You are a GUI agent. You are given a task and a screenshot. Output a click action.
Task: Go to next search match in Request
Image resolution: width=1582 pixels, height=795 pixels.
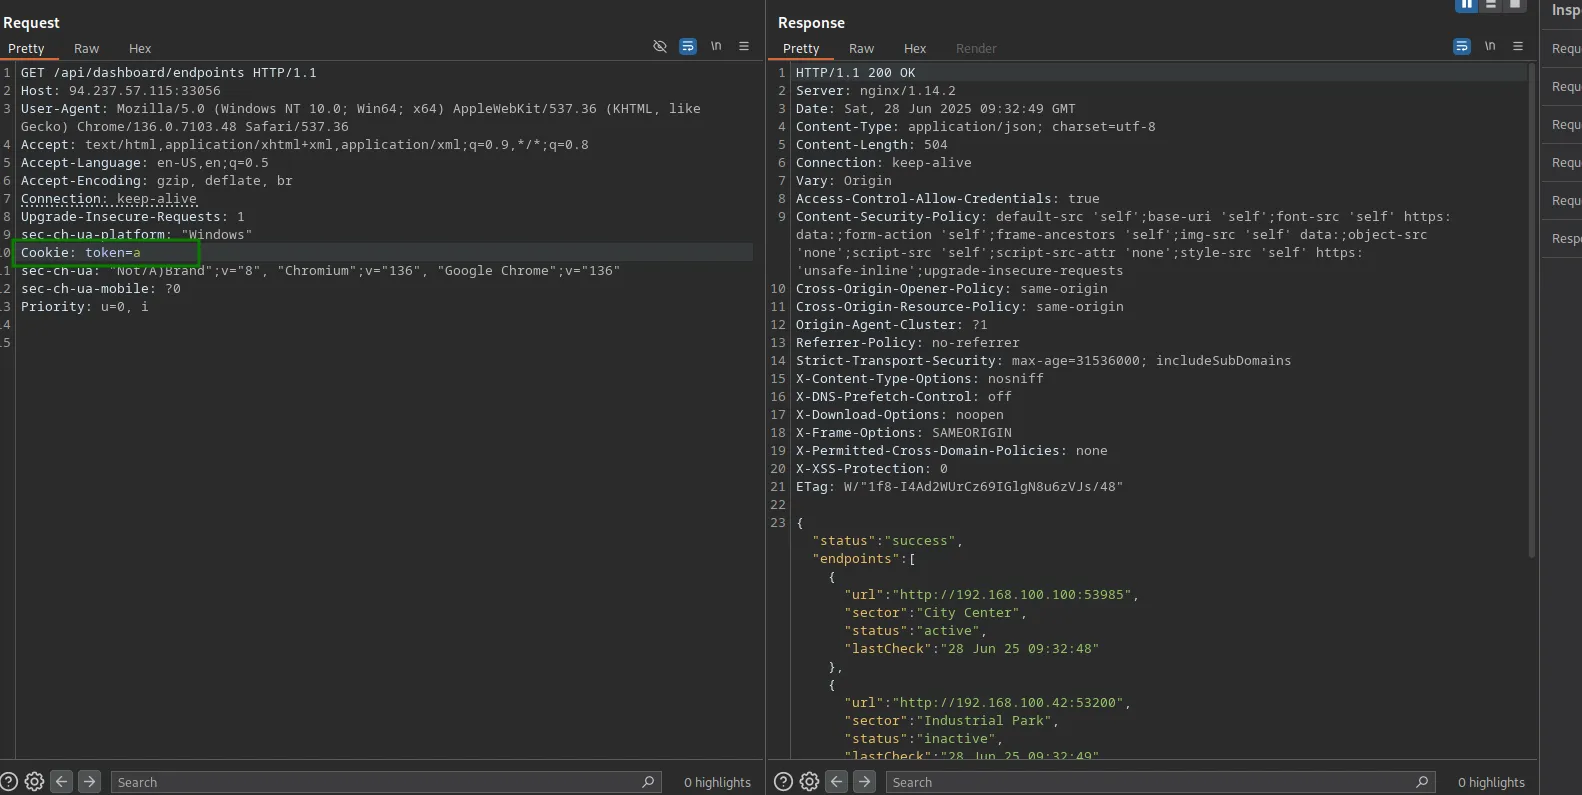89,782
